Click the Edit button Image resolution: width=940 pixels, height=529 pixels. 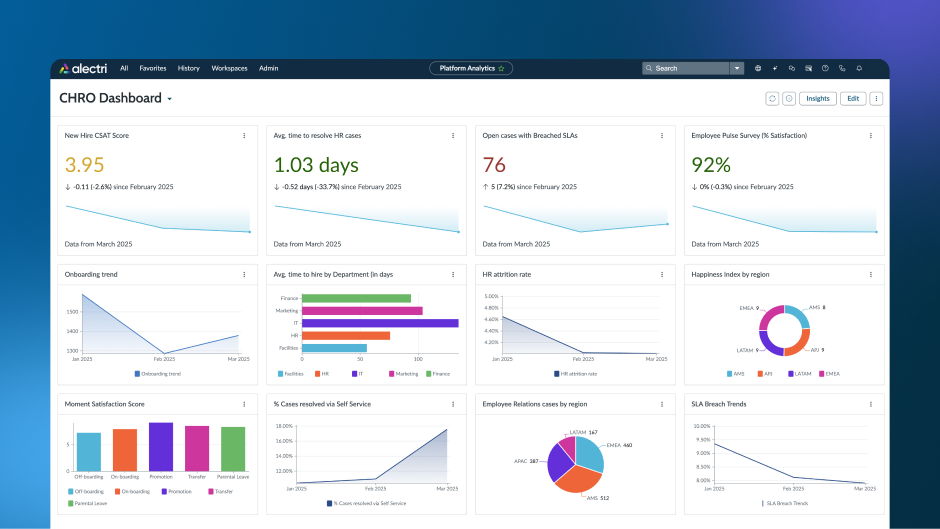click(853, 98)
